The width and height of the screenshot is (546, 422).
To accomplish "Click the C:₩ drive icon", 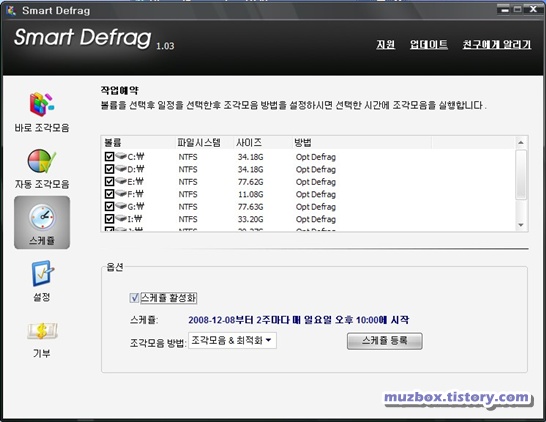I will [121, 156].
